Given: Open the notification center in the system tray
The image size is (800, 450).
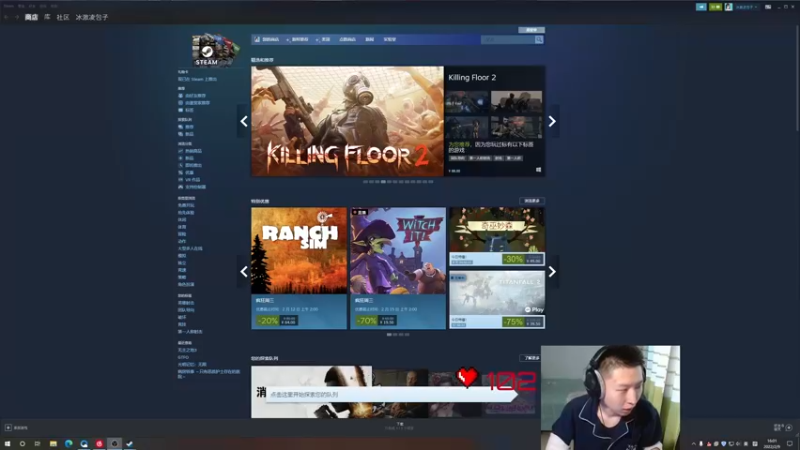Looking at the screenshot, I should 790,444.
